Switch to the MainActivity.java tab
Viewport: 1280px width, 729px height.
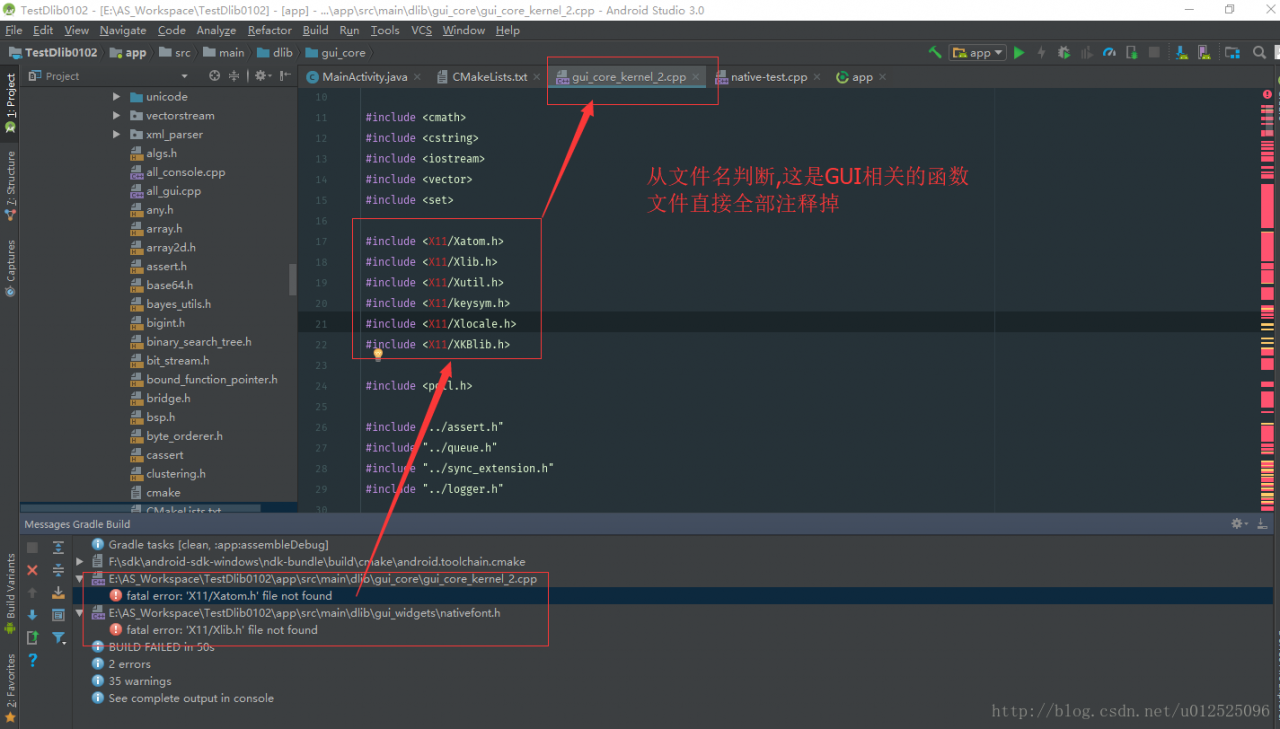click(364, 77)
